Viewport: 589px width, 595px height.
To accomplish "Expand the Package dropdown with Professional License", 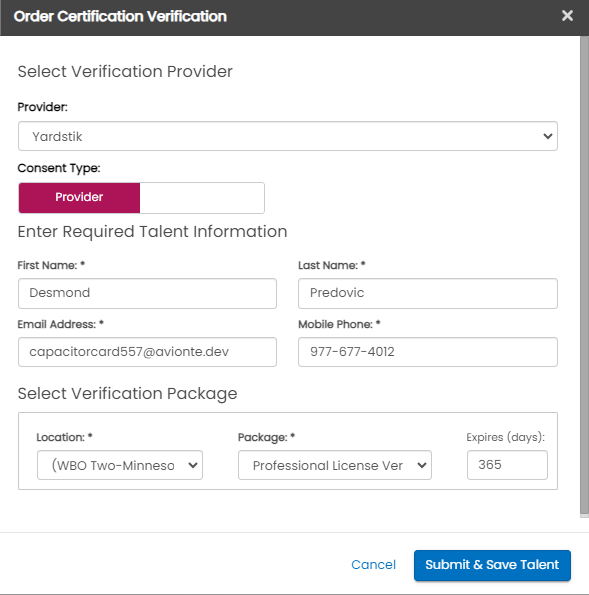I will click(x=335, y=465).
